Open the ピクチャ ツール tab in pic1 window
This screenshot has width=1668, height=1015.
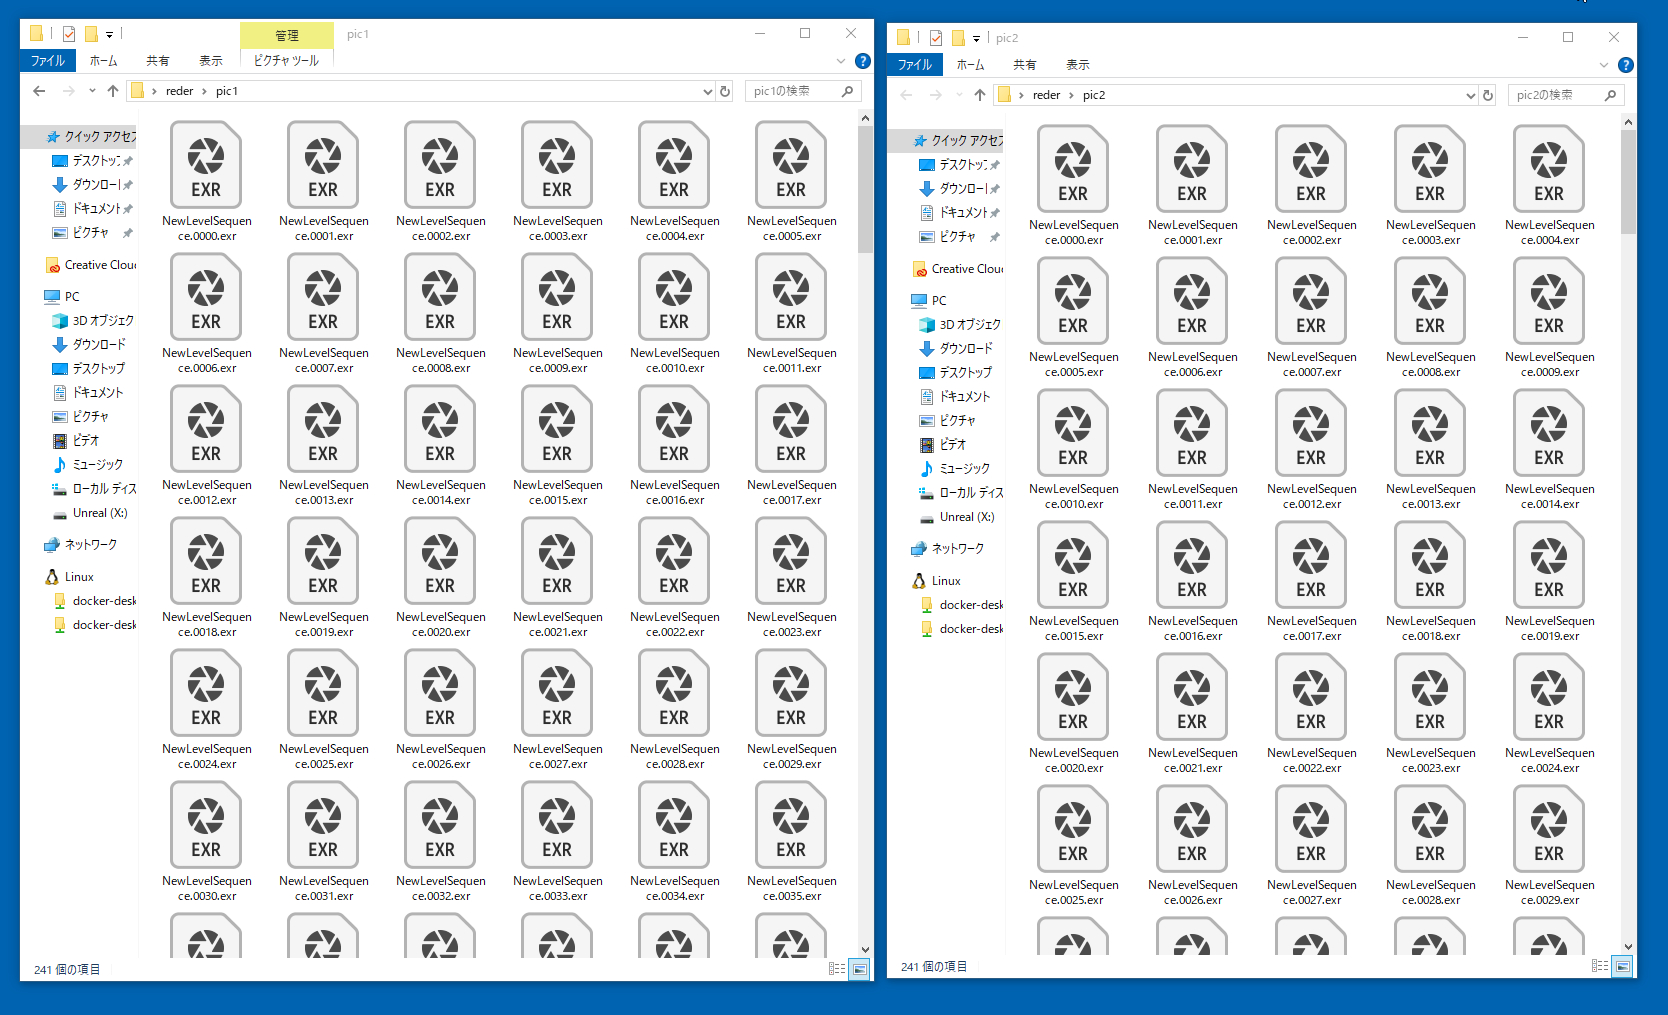286,61
